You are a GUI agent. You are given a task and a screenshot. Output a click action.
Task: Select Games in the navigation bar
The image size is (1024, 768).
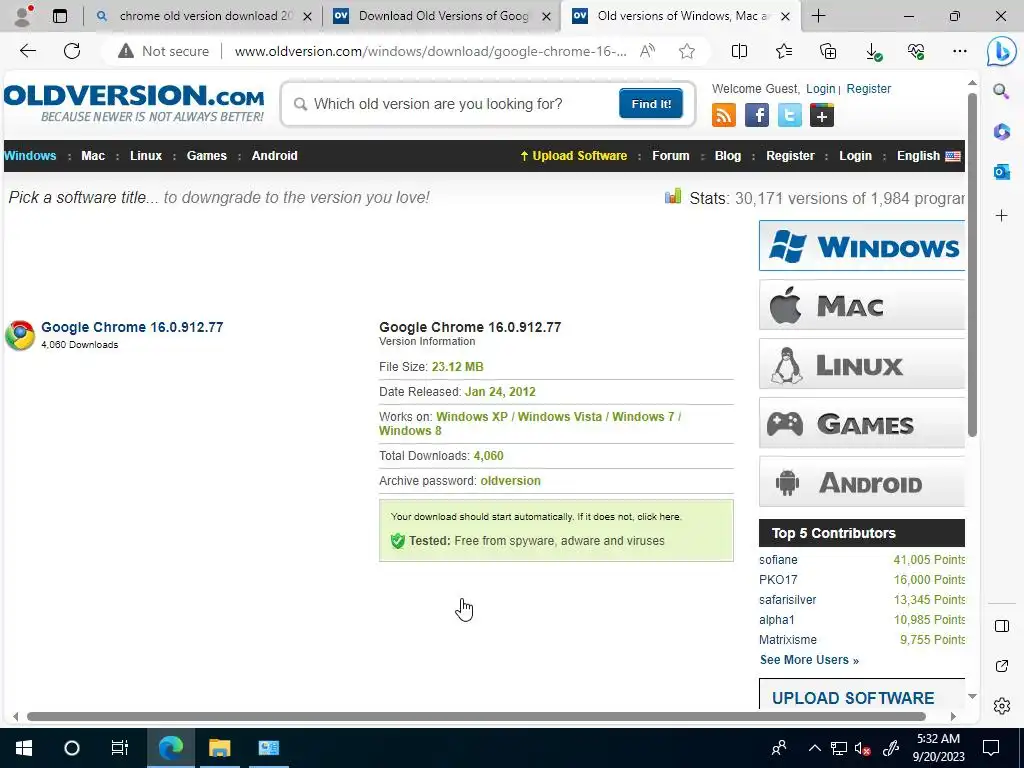tap(206, 155)
